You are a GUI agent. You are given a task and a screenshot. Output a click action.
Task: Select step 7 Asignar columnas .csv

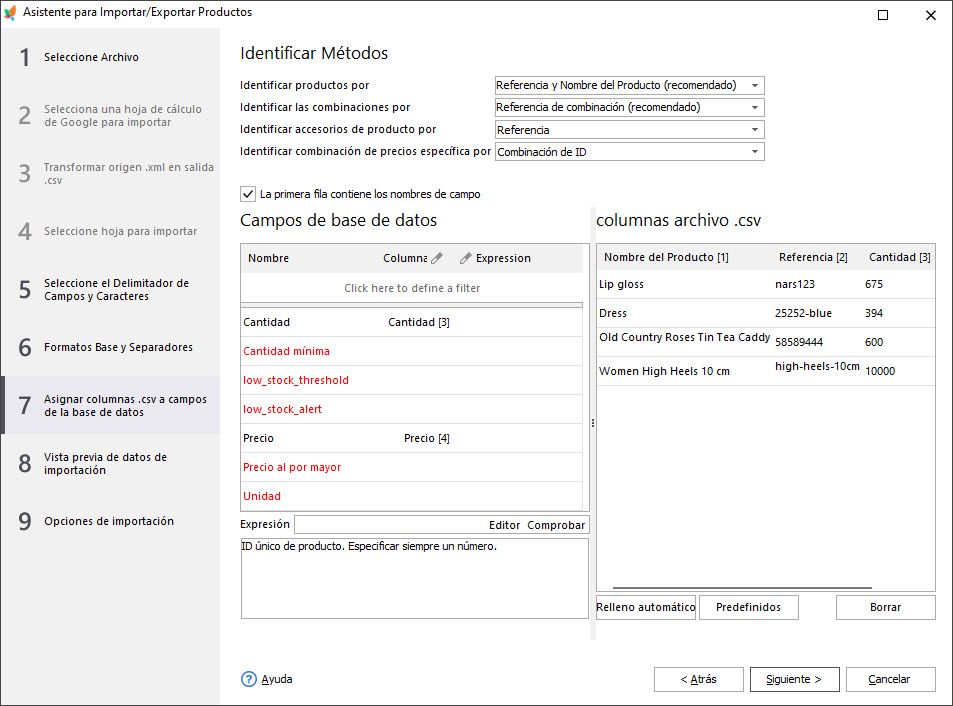[x=110, y=405]
